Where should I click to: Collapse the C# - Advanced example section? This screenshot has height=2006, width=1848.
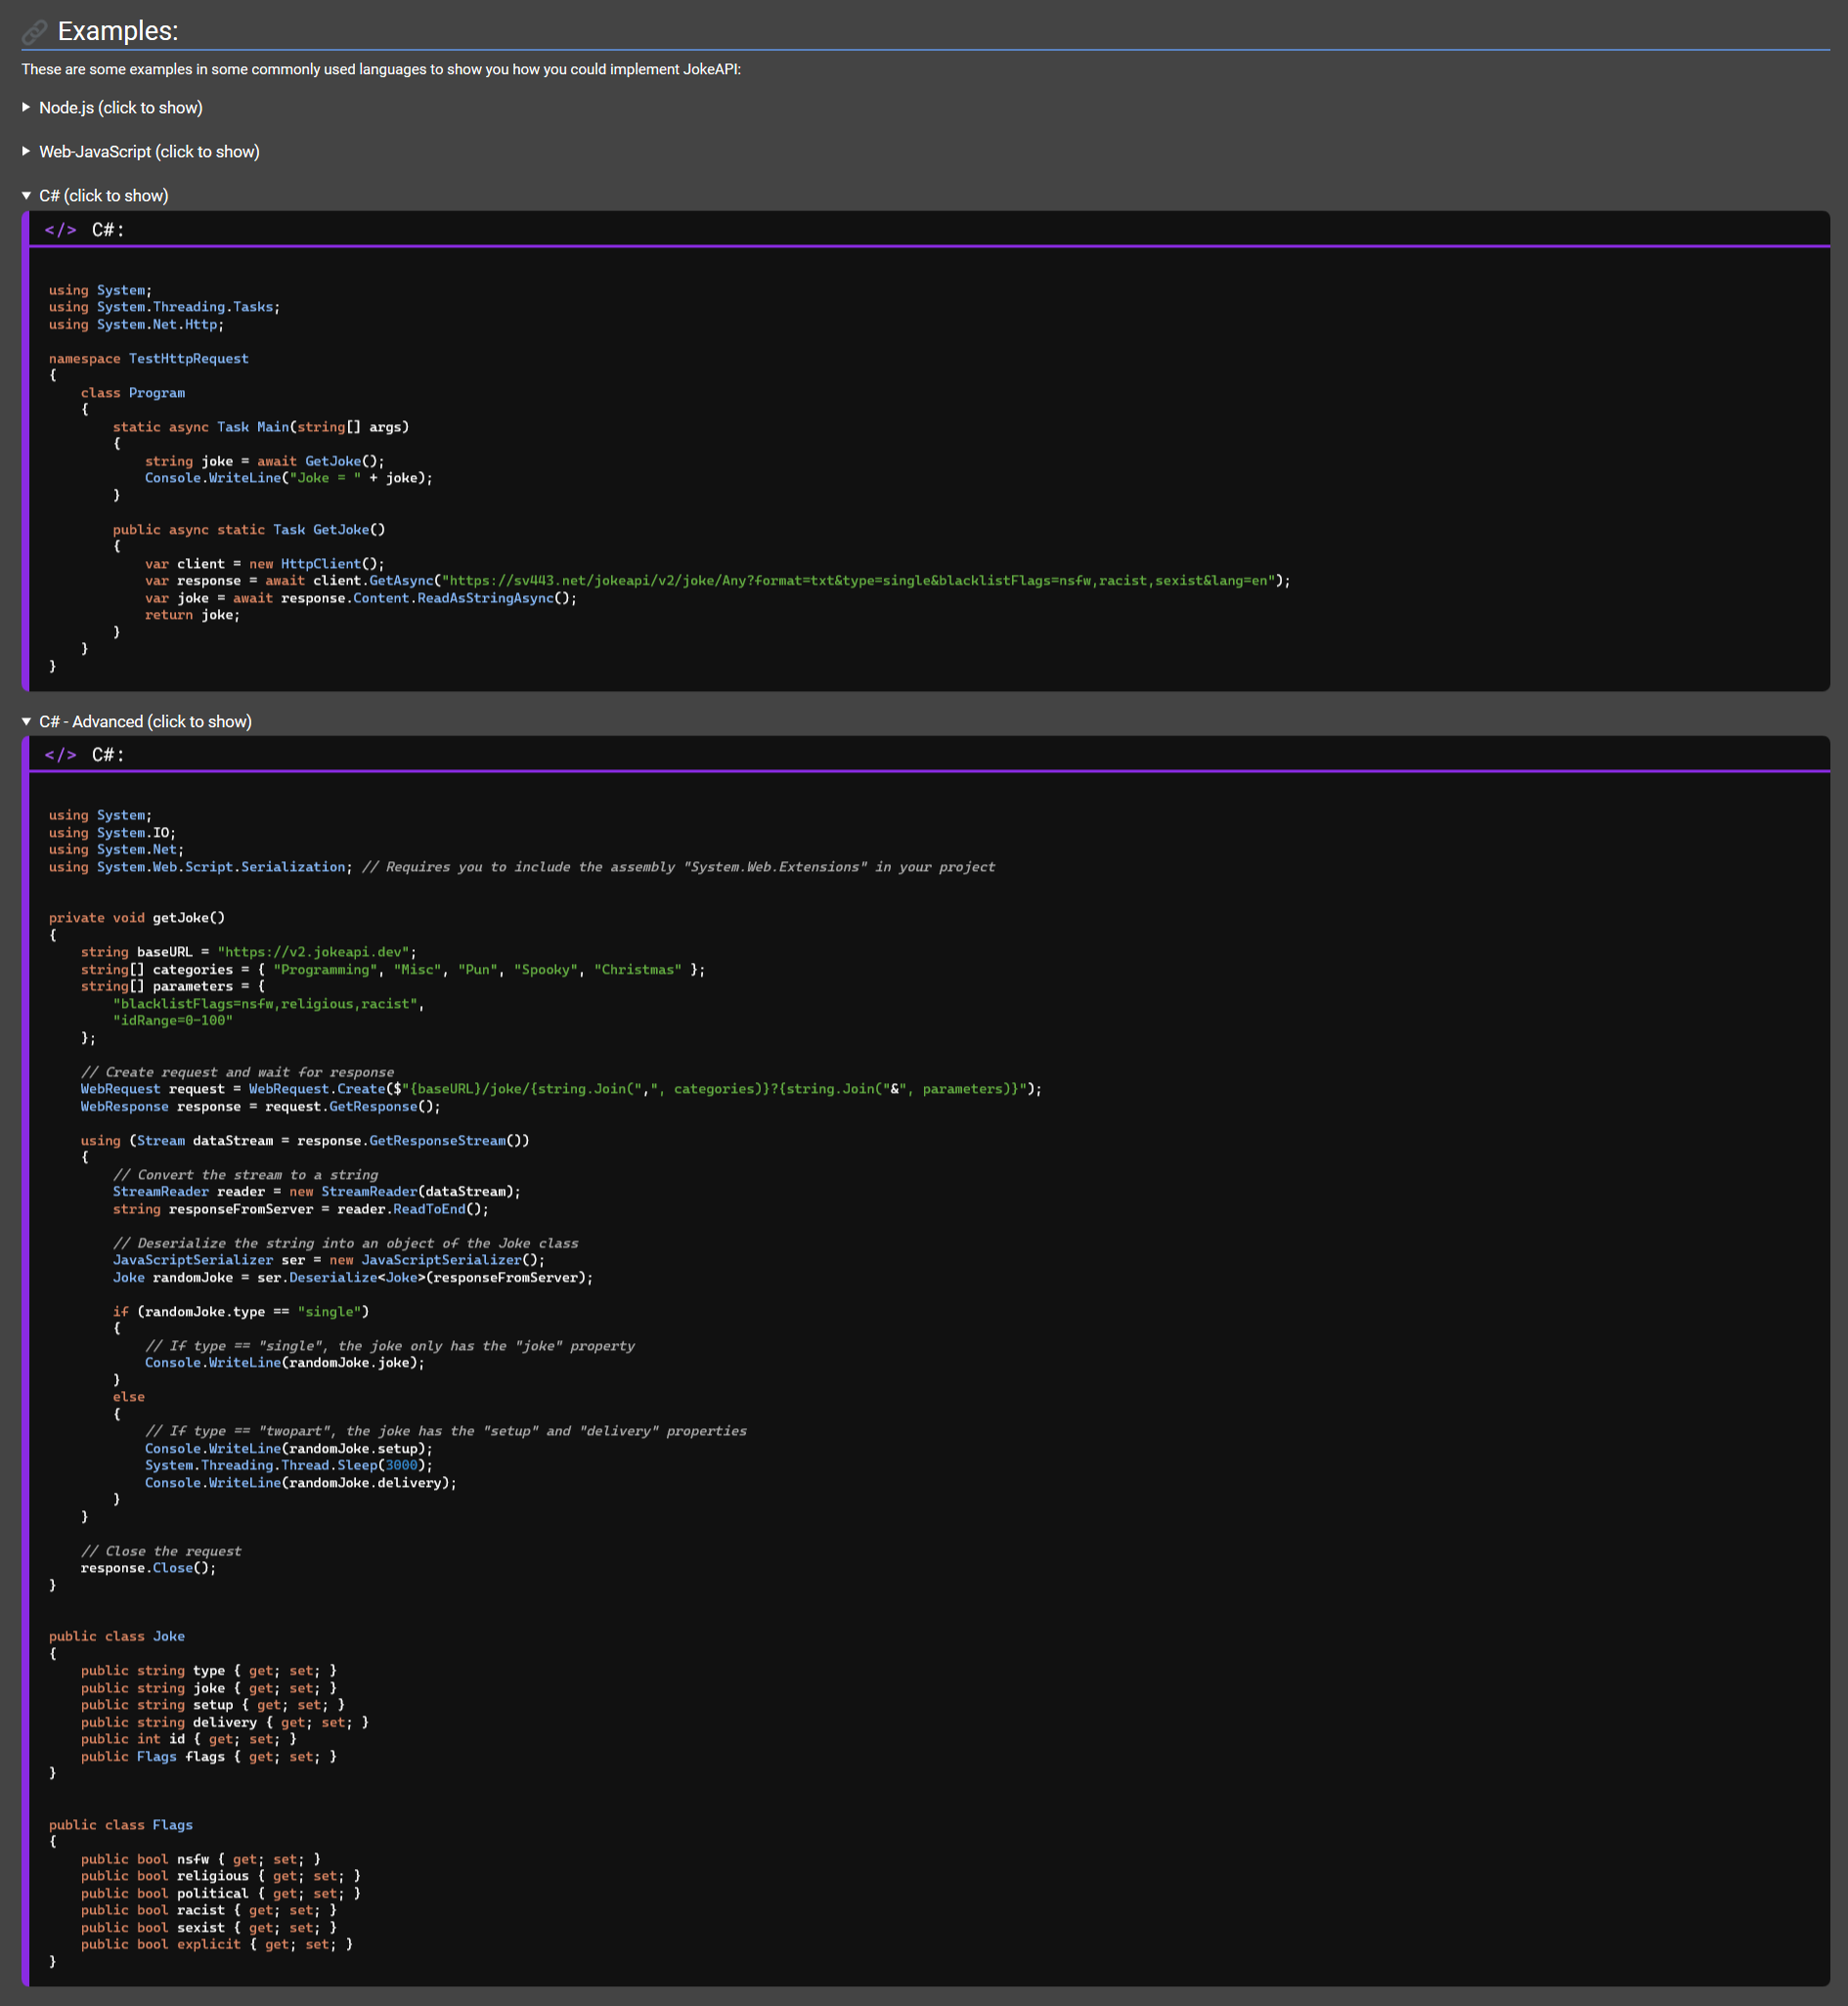145,721
